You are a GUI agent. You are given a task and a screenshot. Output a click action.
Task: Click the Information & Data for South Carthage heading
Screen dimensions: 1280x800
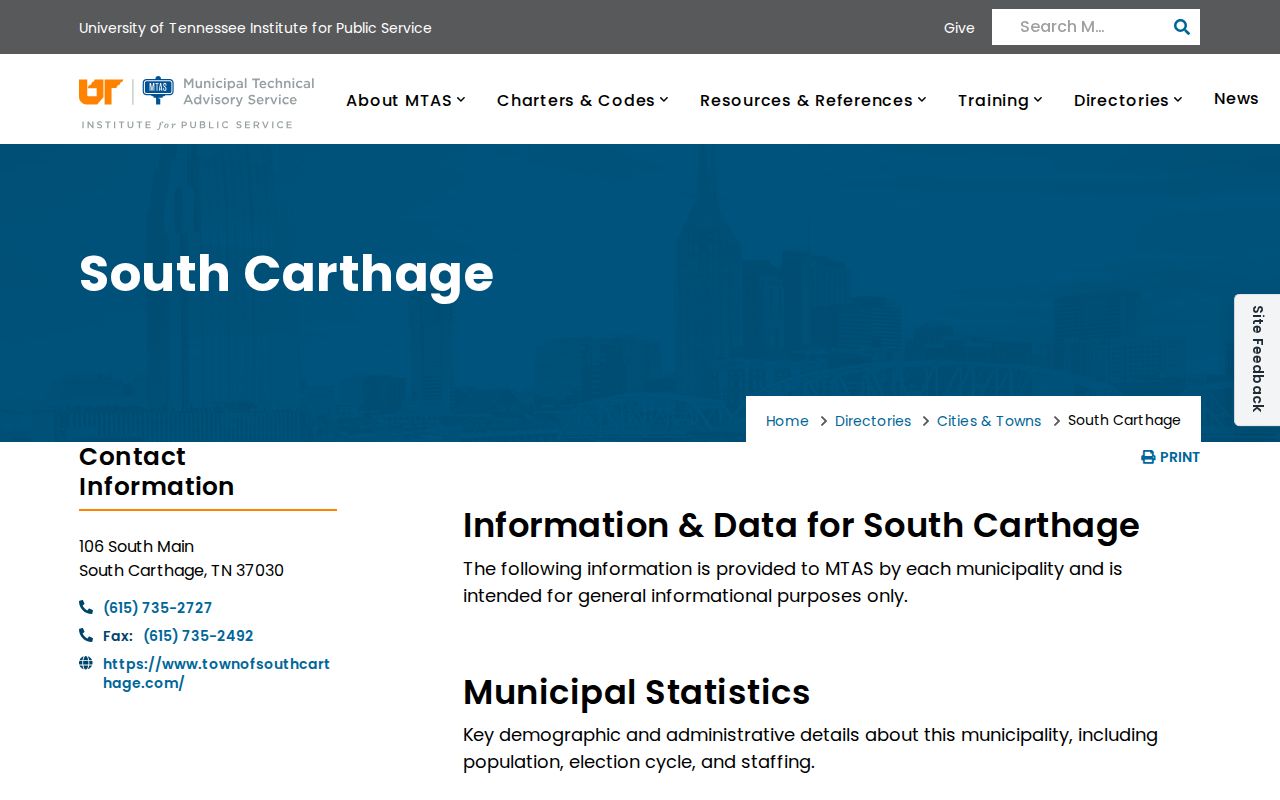[x=801, y=525]
